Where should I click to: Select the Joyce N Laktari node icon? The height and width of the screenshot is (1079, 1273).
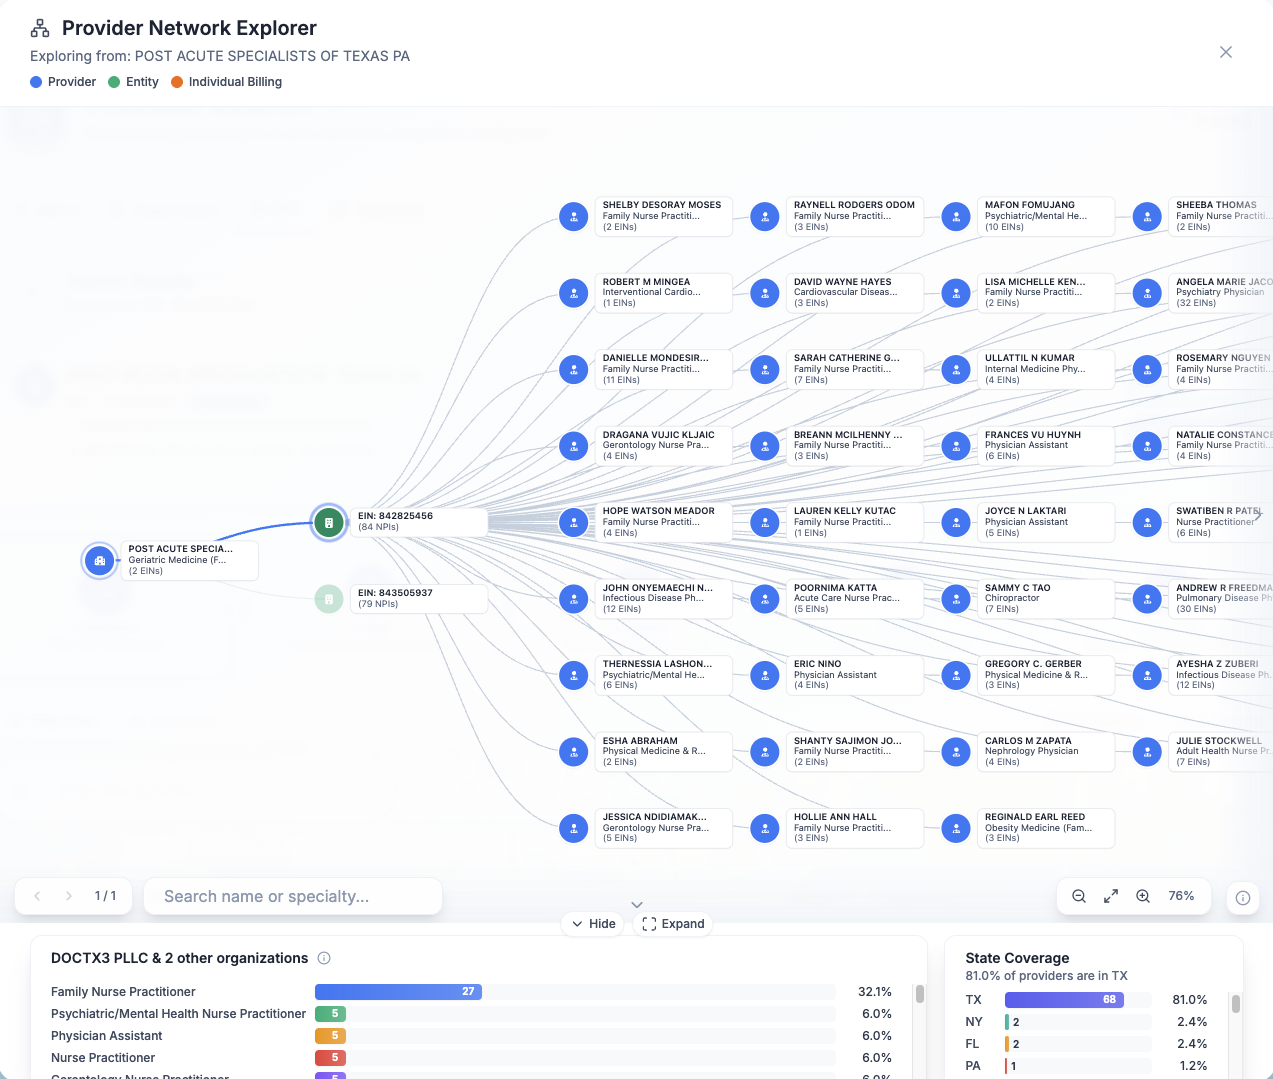tap(956, 522)
